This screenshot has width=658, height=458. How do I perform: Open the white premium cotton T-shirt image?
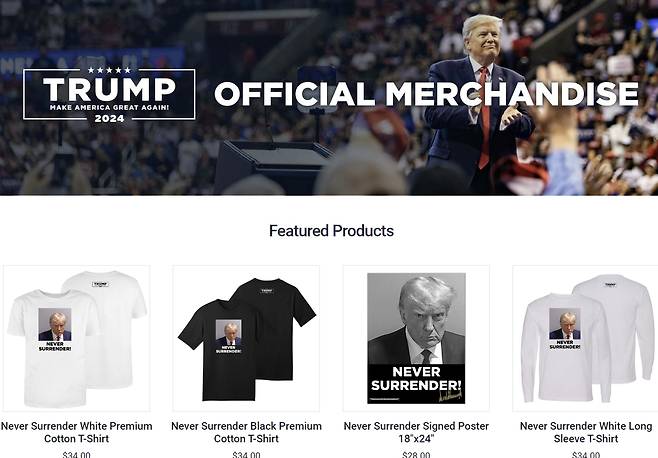pyautogui.click(x=77, y=338)
